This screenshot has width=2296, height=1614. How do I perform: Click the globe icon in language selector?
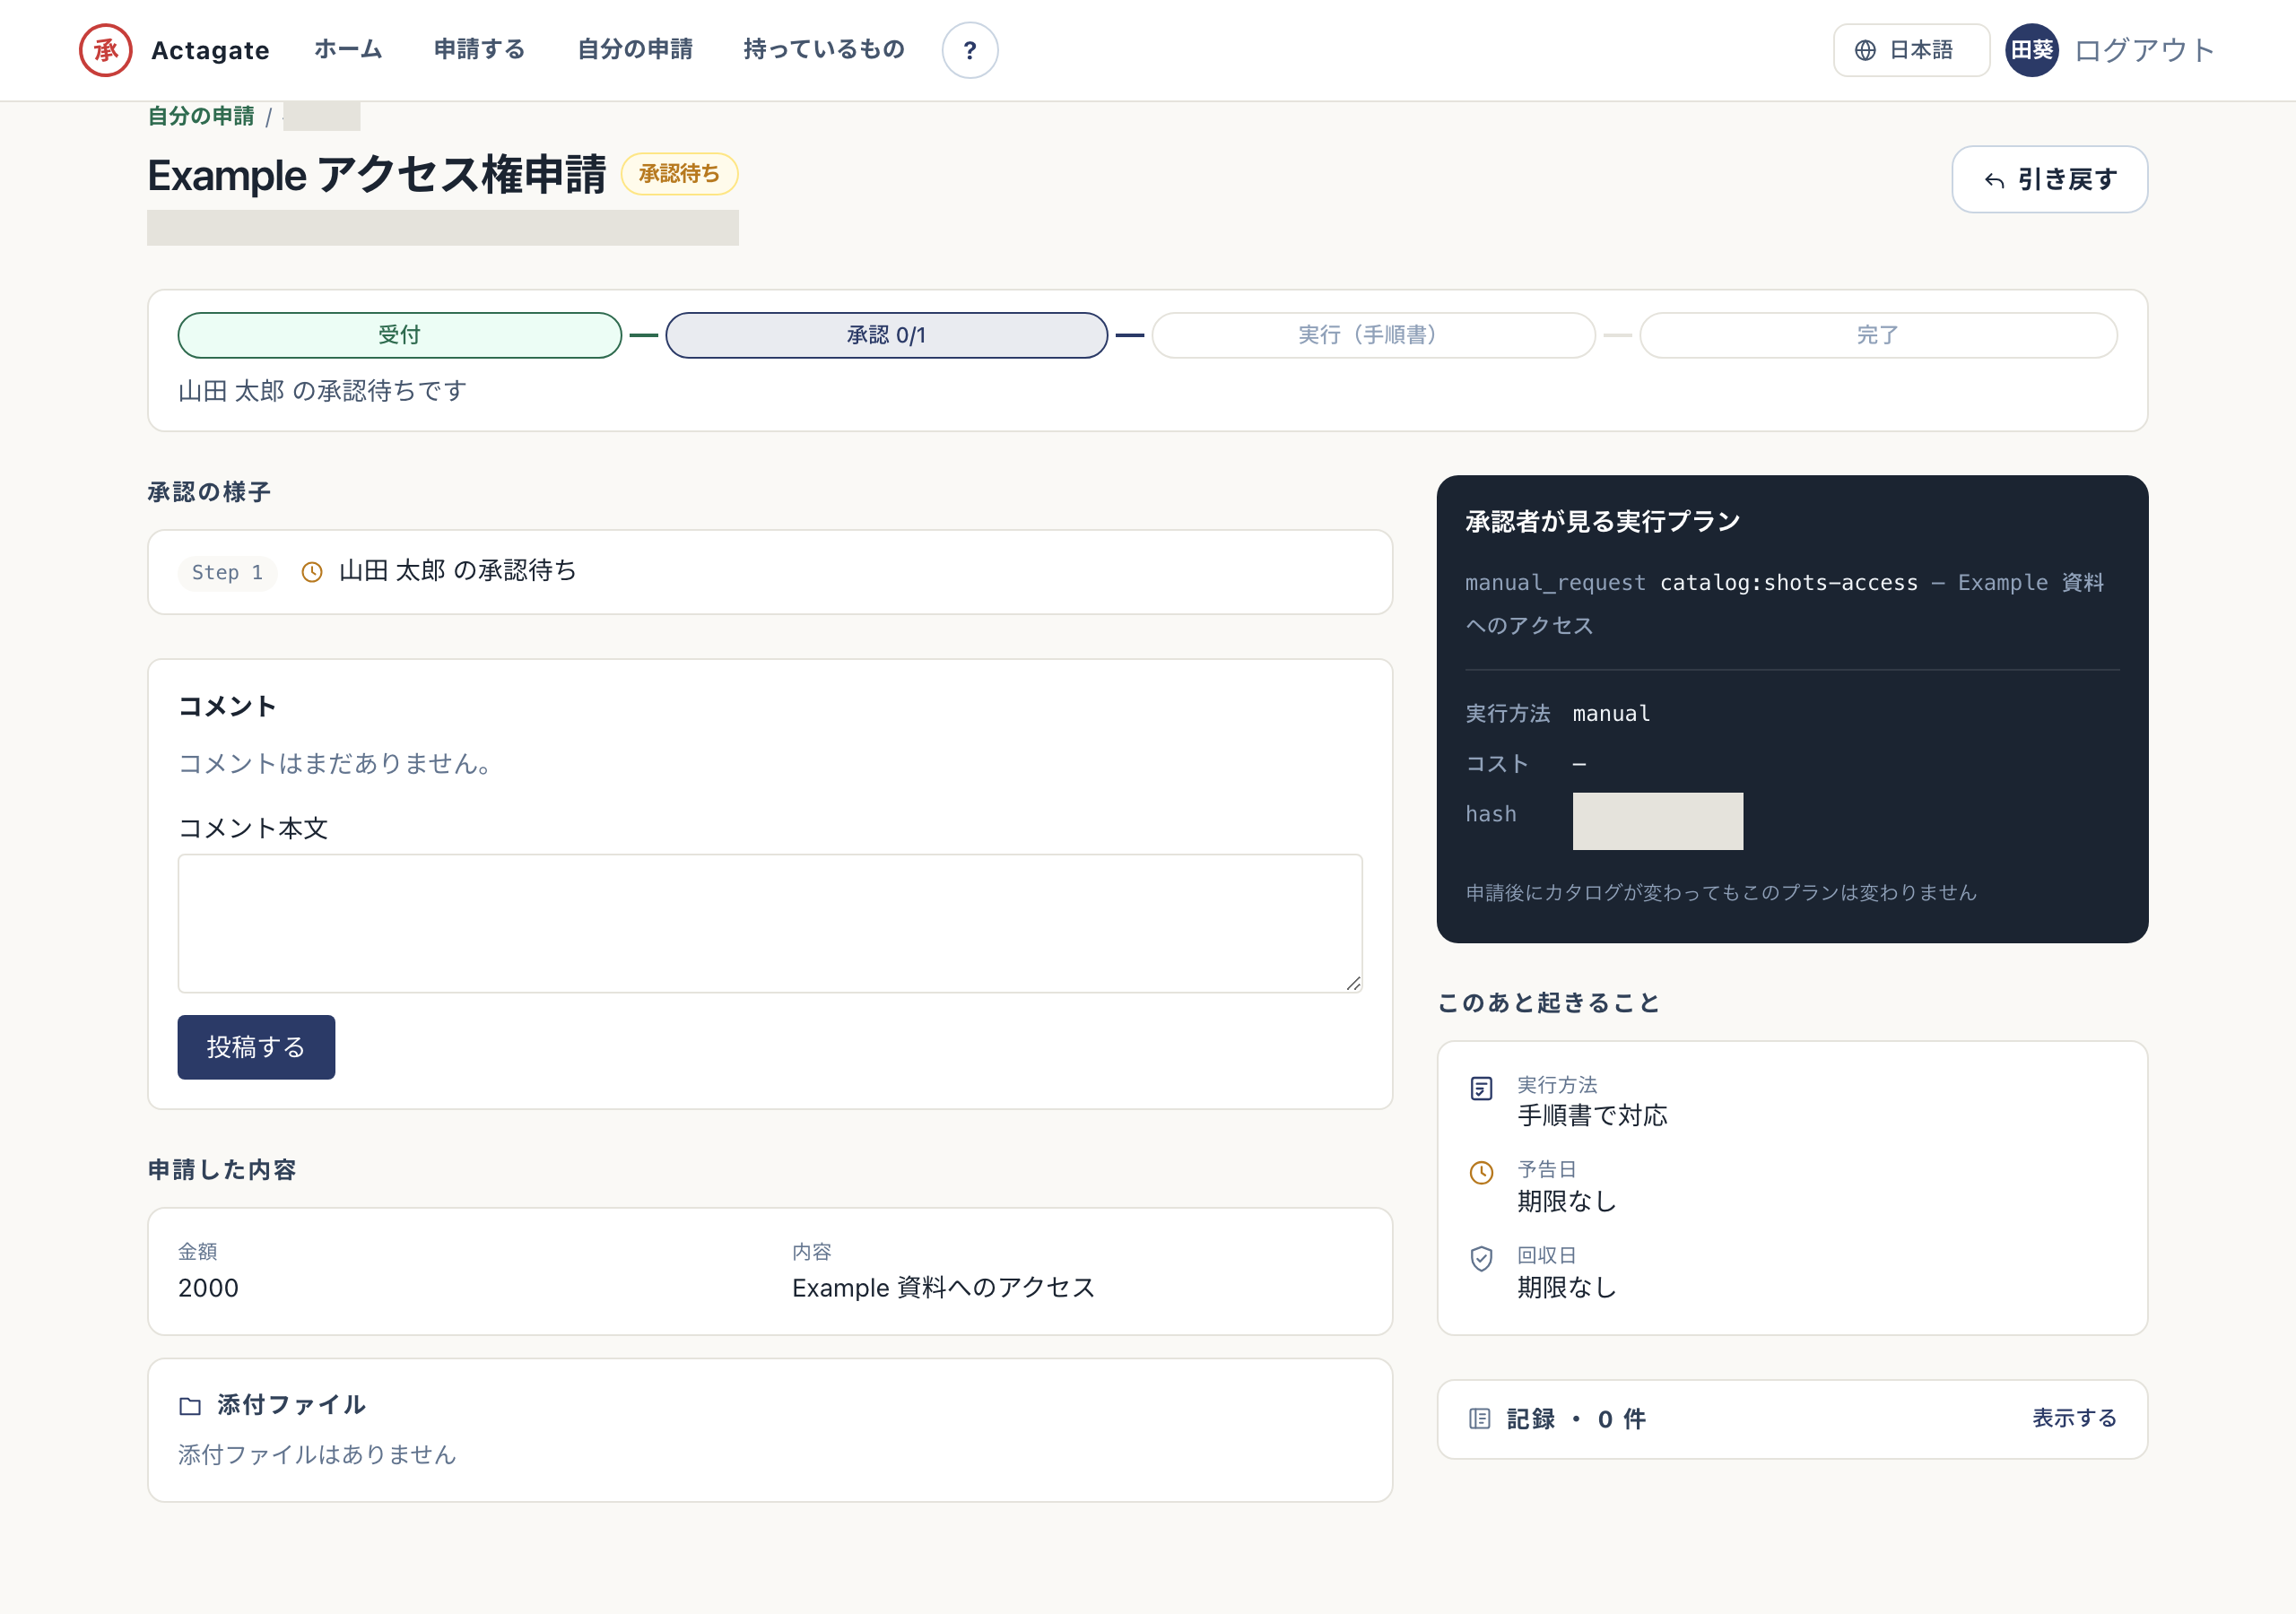click(1864, 50)
